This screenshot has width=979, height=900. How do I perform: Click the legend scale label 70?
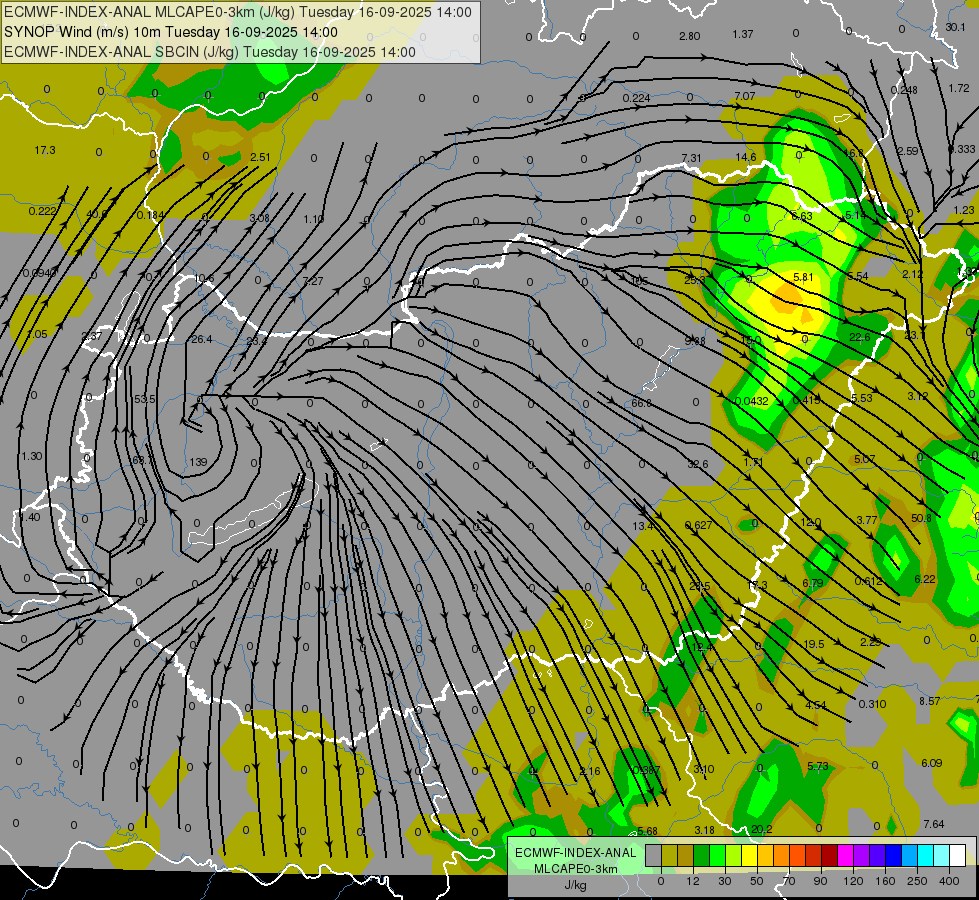(789, 881)
